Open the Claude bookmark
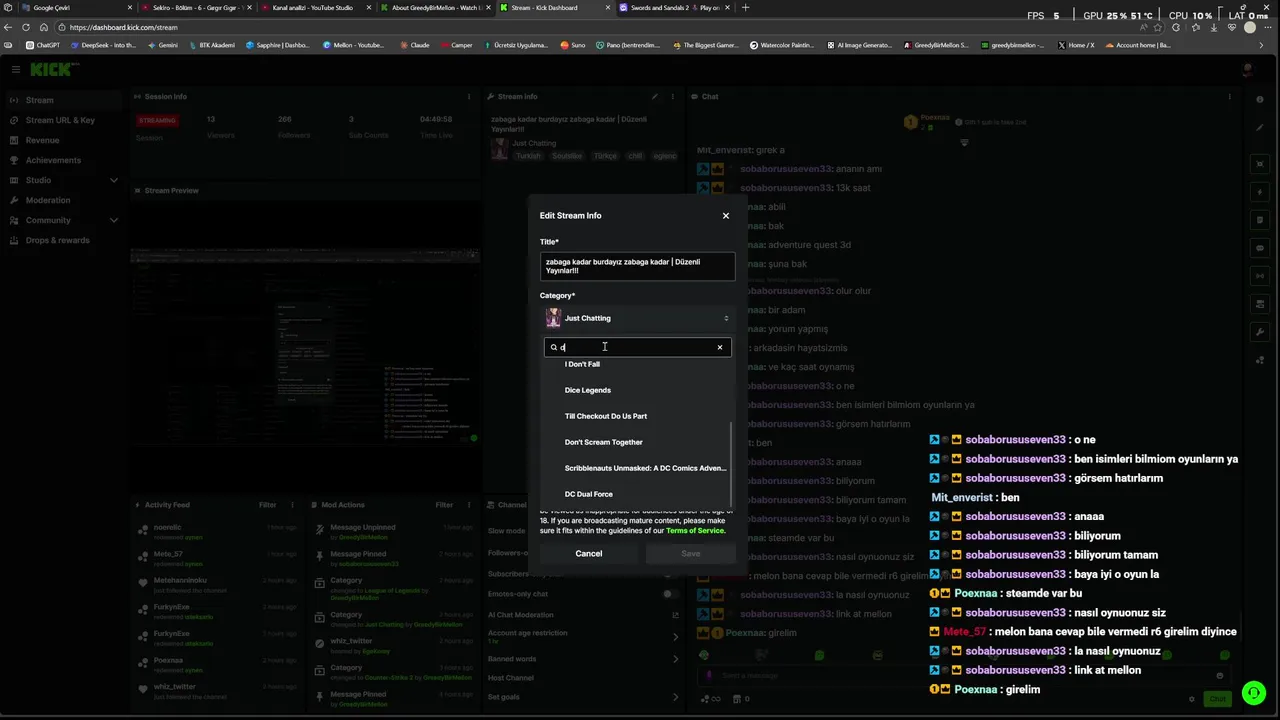 click(x=414, y=45)
